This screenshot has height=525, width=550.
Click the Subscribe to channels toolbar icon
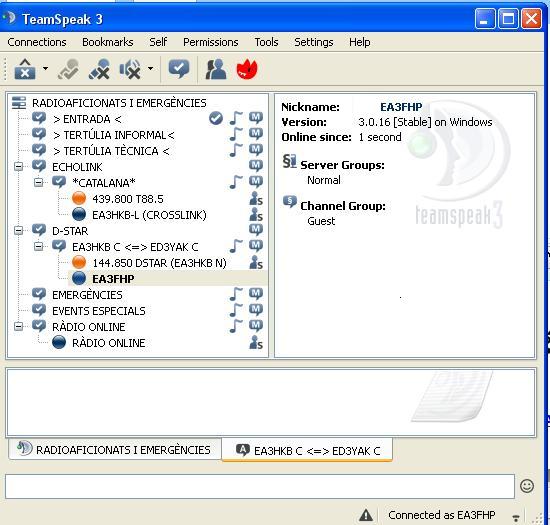179,69
